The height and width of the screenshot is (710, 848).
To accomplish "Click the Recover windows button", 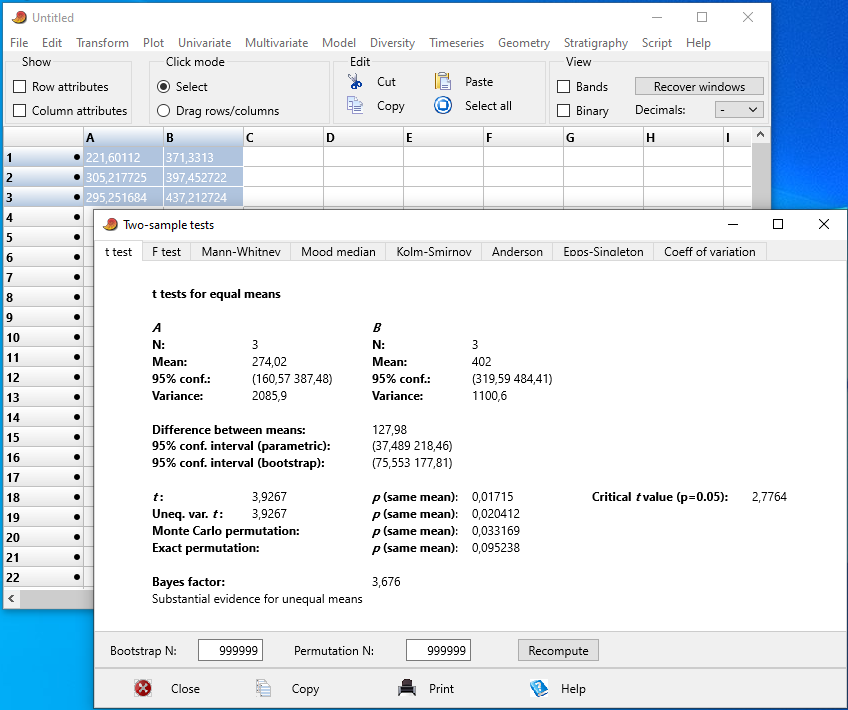I will coord(699,87).
